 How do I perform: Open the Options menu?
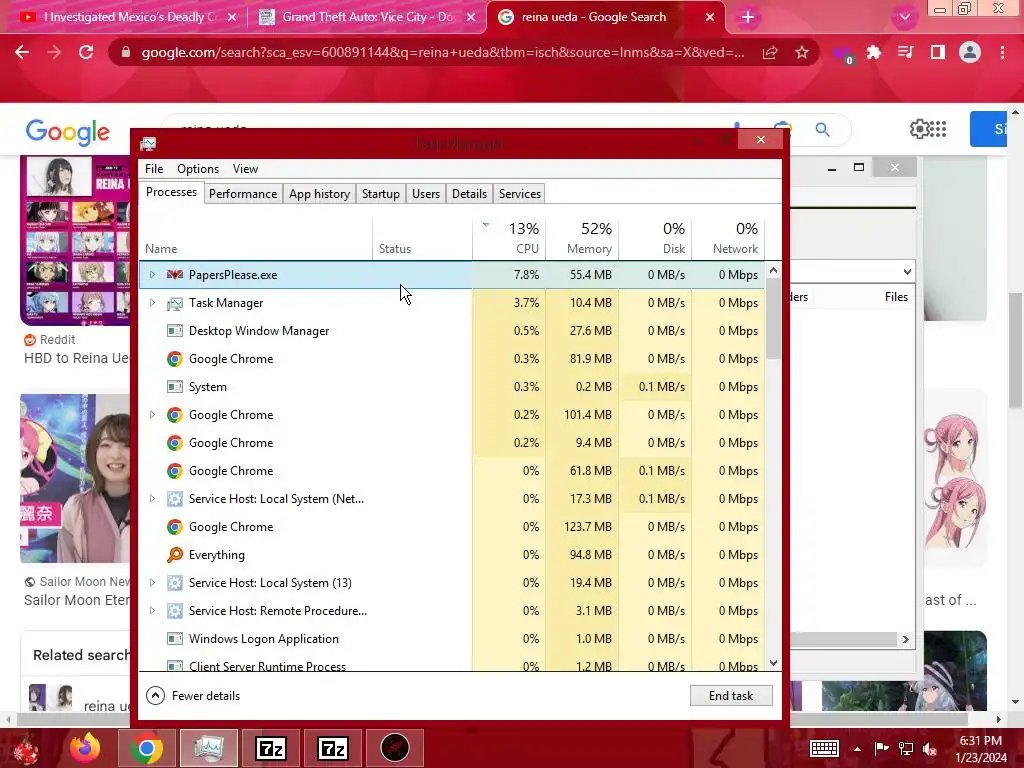tap(198, 168)
